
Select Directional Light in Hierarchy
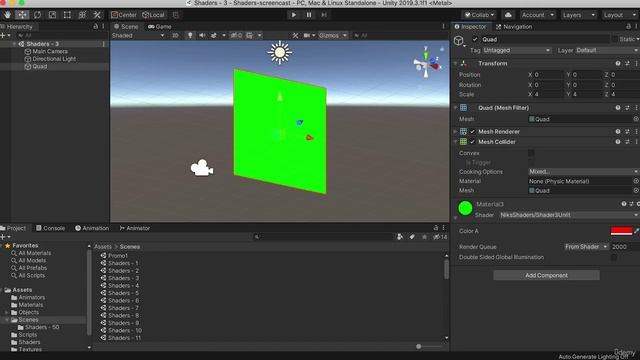coord(54,59)
